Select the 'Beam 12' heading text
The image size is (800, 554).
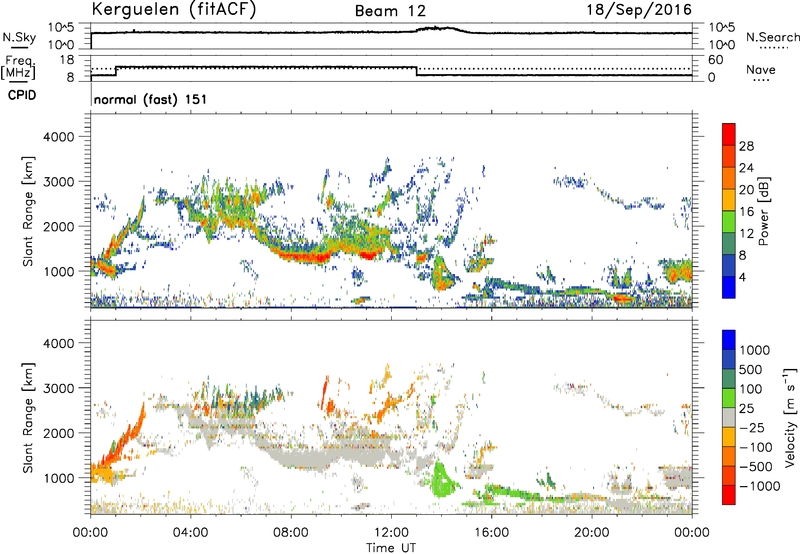click(390, 11)
